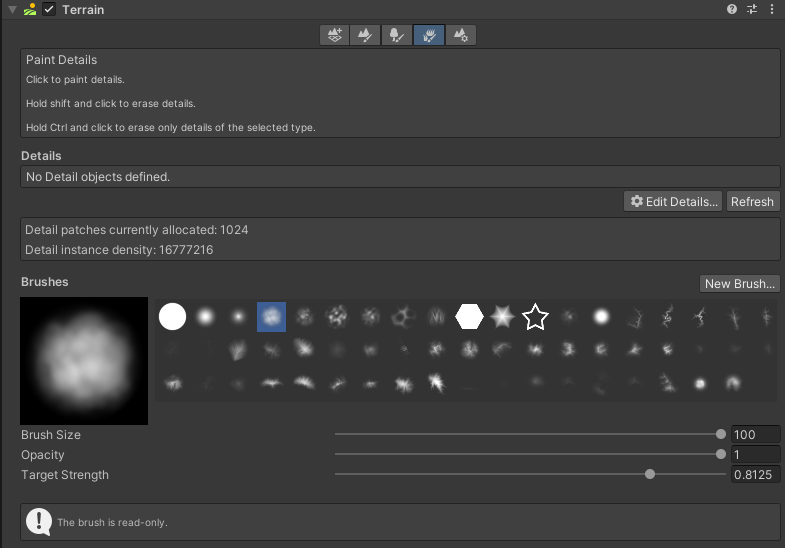
Task: Click the warning exclamation bubble icon
Action: (x=39, y=522)
